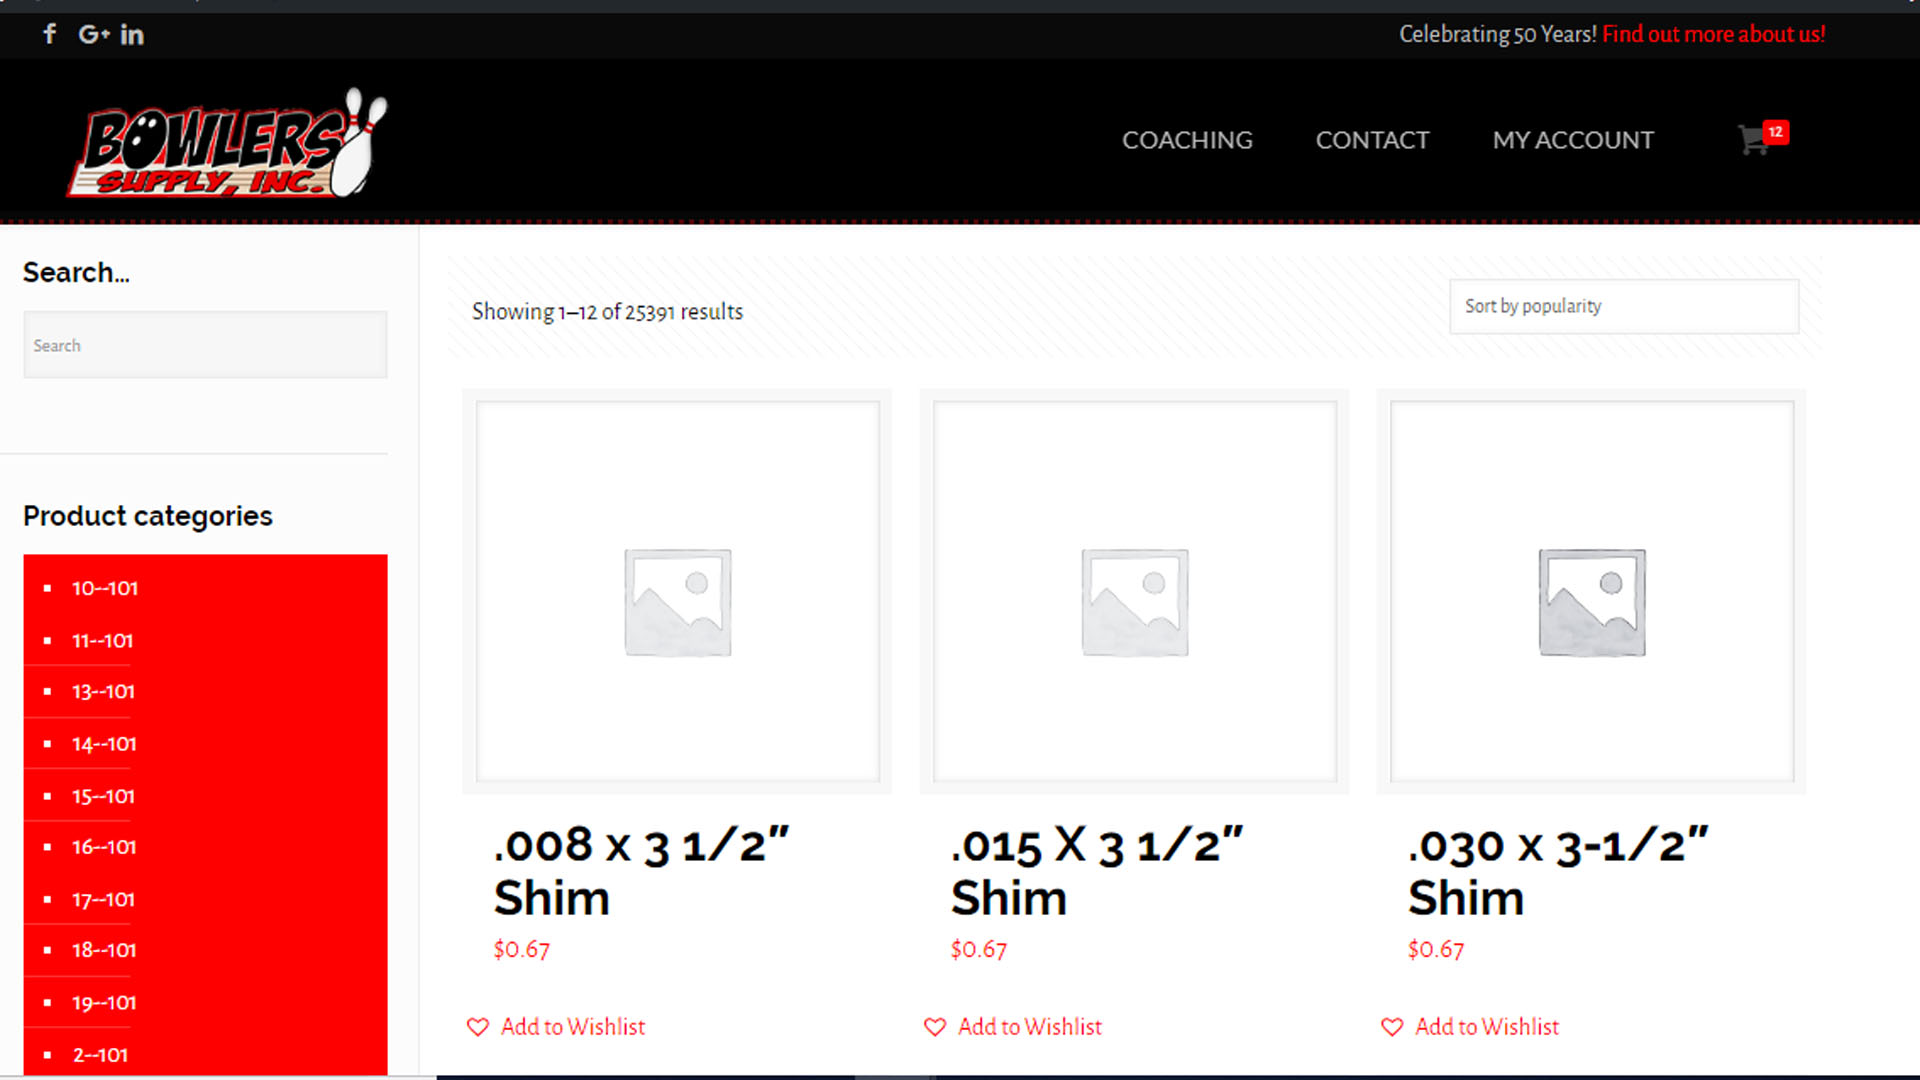Select the 17--101 product category
The width and height of the screenshot is (1920, 1080).
coord(103,899)
